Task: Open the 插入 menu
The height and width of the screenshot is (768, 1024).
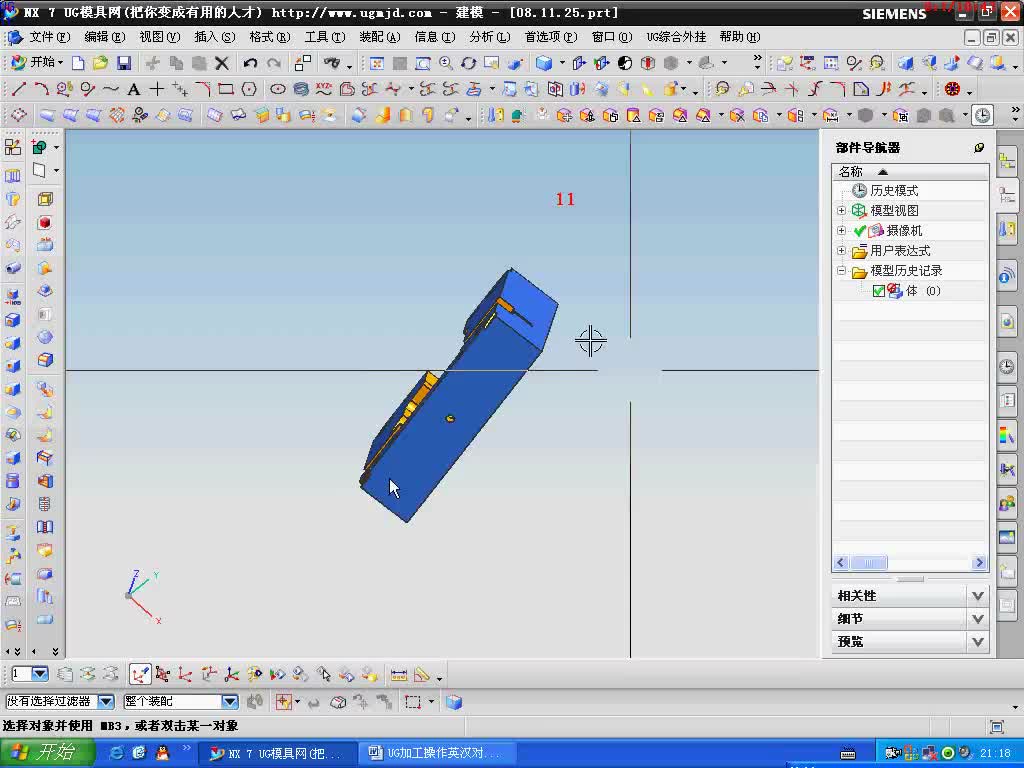Action: [214, 37]
